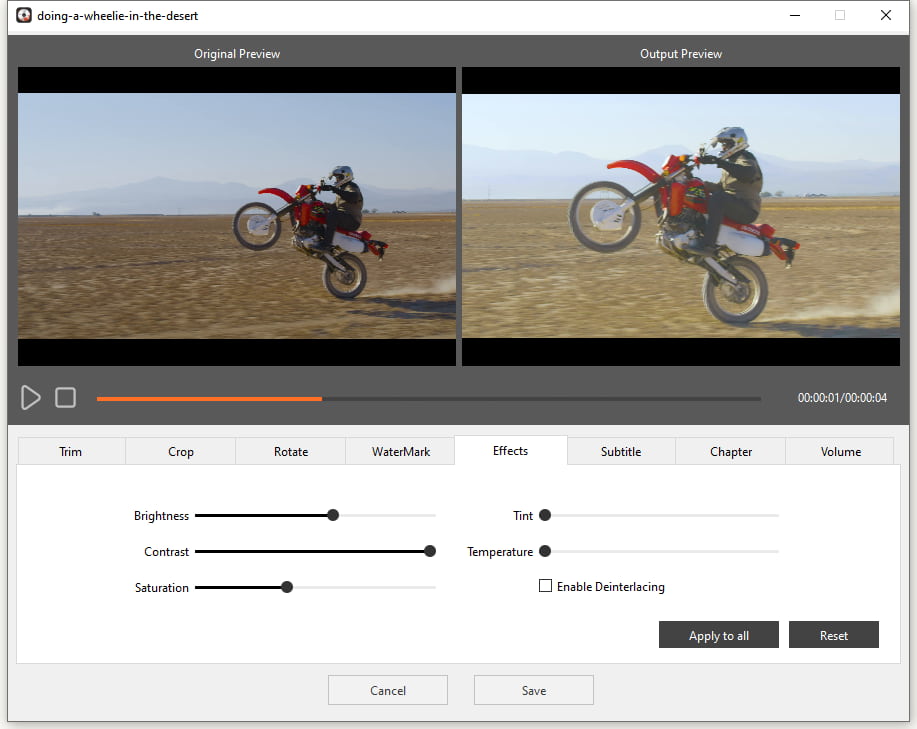Image resolution: width=917 pixels, height=729 pixels.
Task: Select the Rotate tab
Action: pyautogui.click(x=291, y=452)
